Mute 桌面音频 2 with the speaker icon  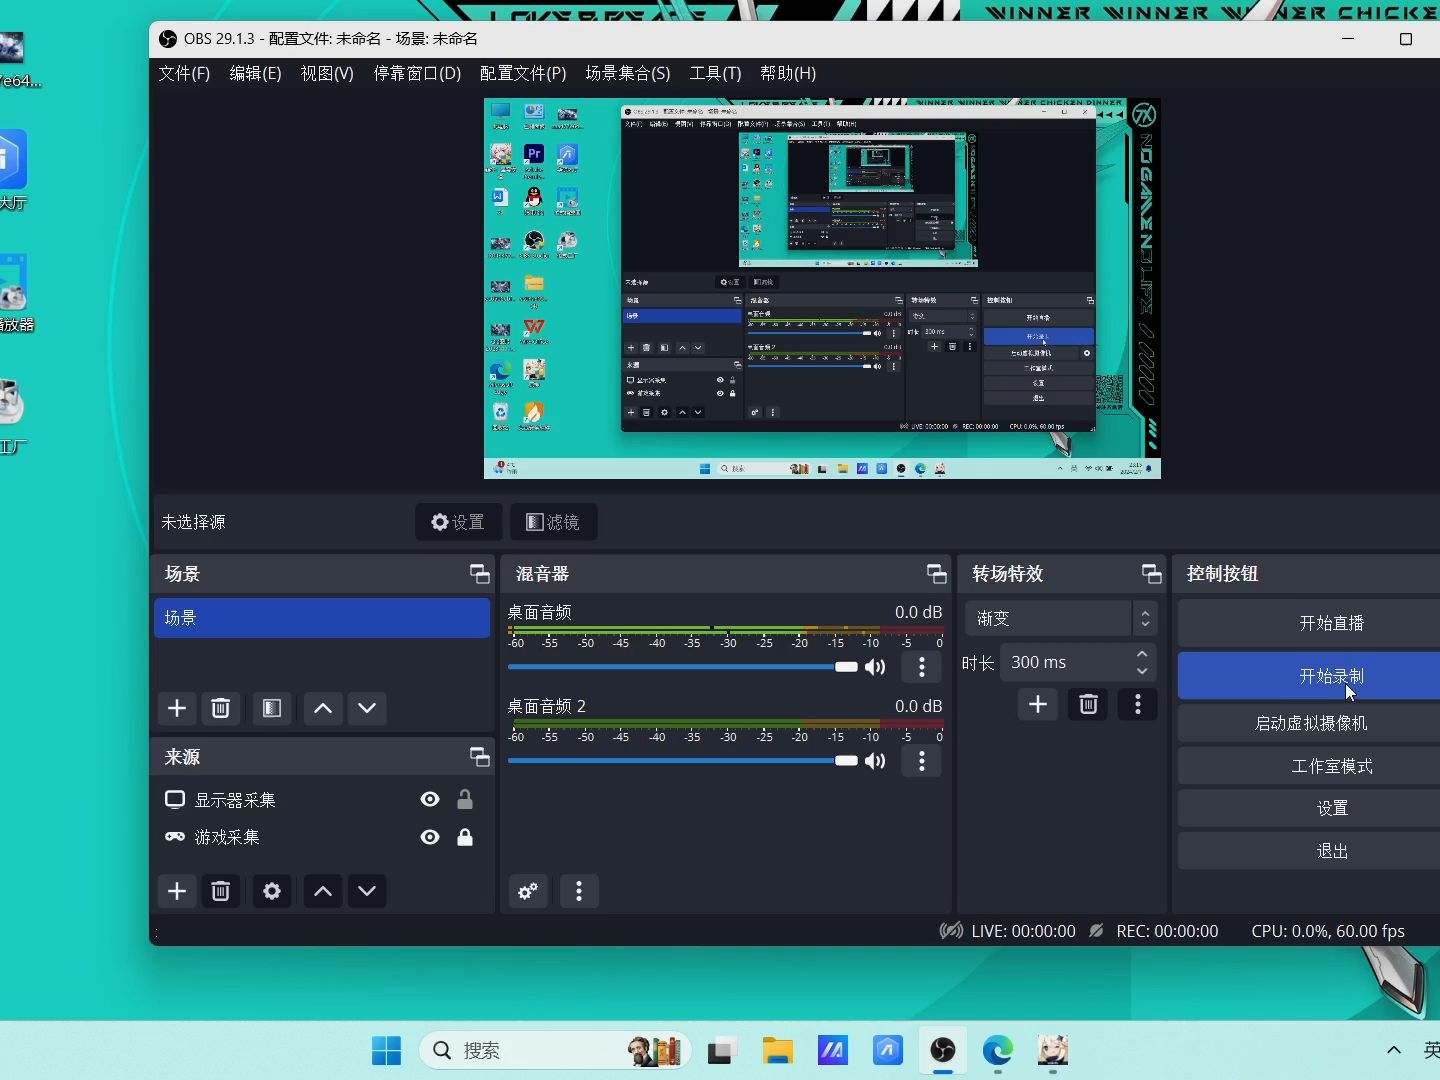875,761
